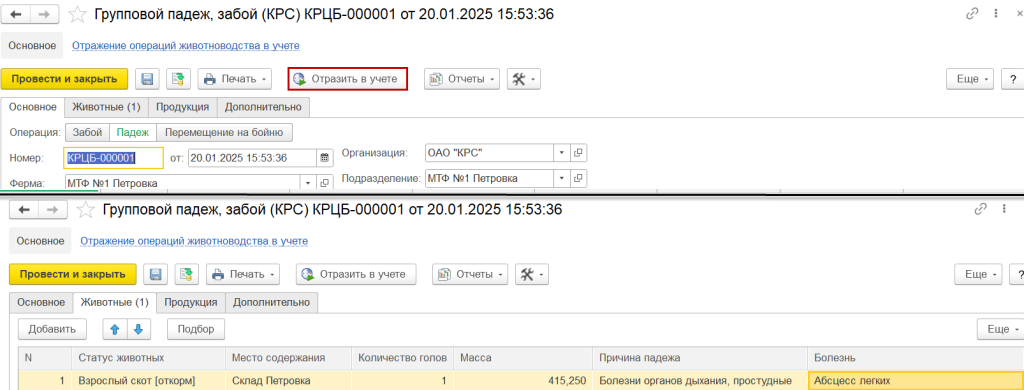1024x390 pixels.
Task: Click the save (floppy disk) icon in the upper toolbar
Action: coord(147,79)
